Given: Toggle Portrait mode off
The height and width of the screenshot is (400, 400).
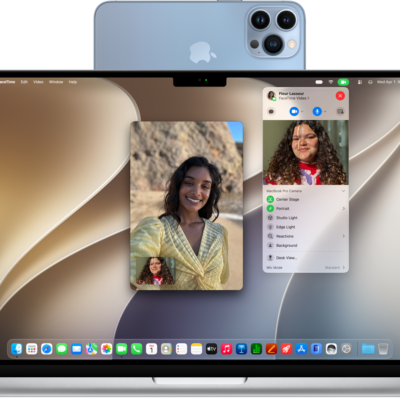Looking at the screenshot, I should [x=270, y=209].
